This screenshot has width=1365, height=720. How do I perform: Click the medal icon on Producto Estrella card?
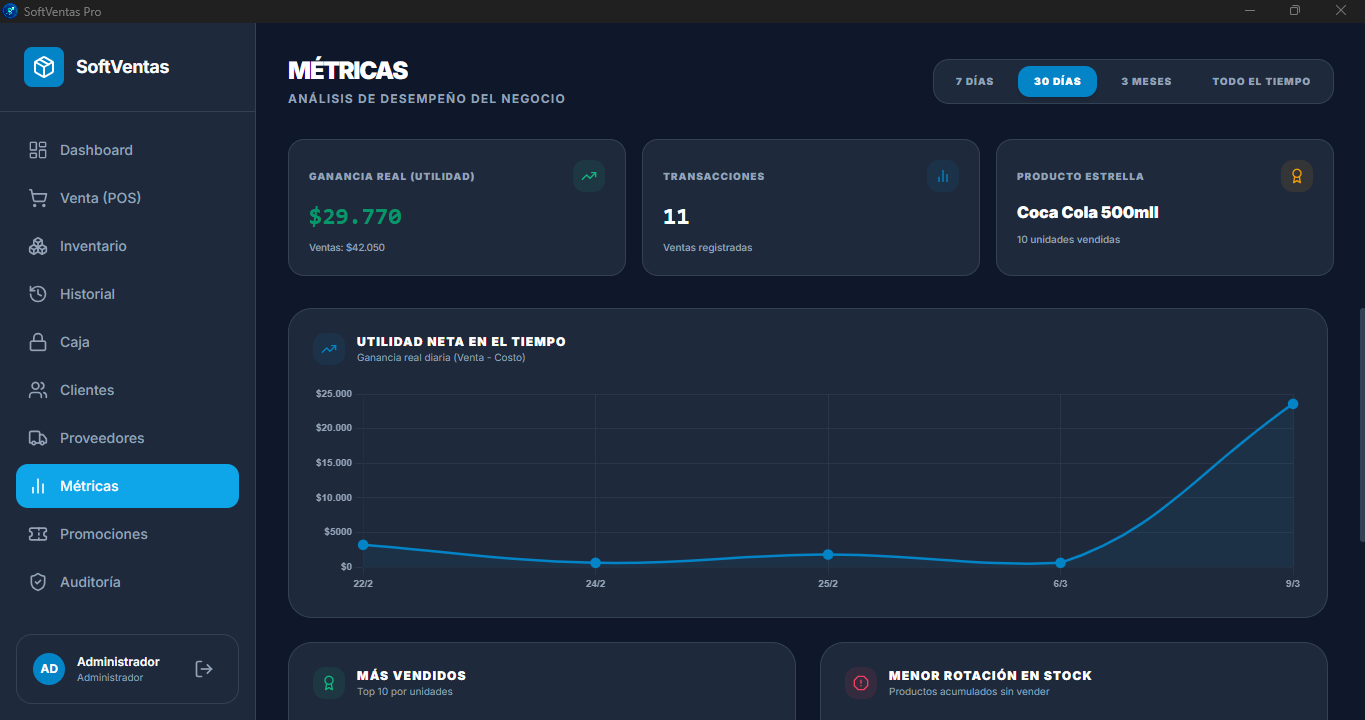pos(1296,175)
